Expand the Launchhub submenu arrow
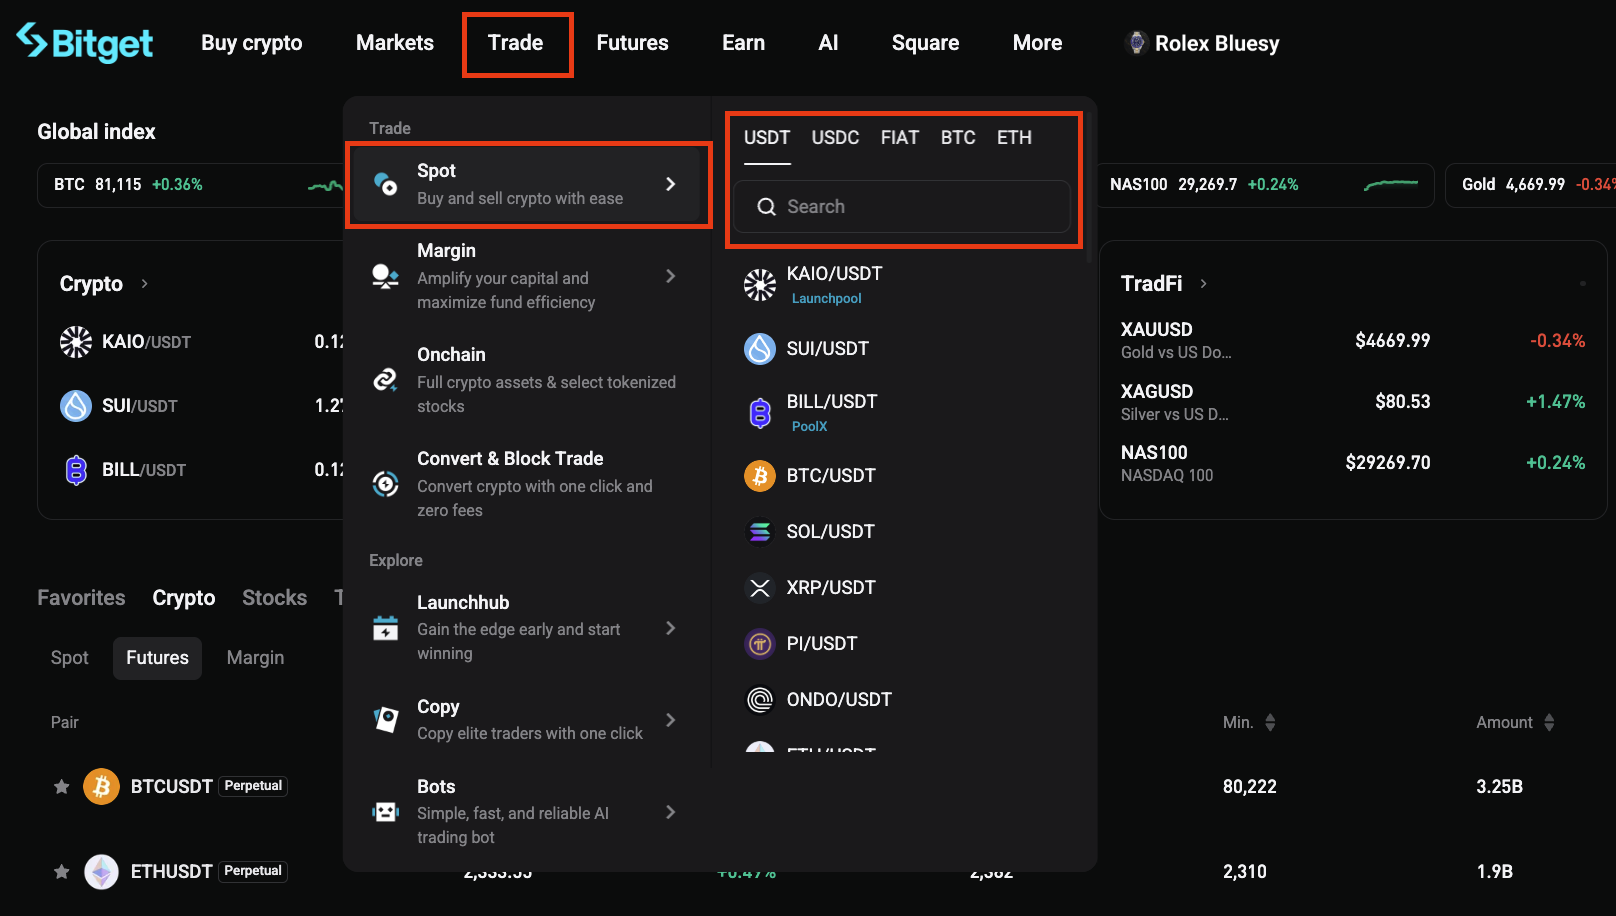This screenshot has width=1616, height=916. click(671, 628)
